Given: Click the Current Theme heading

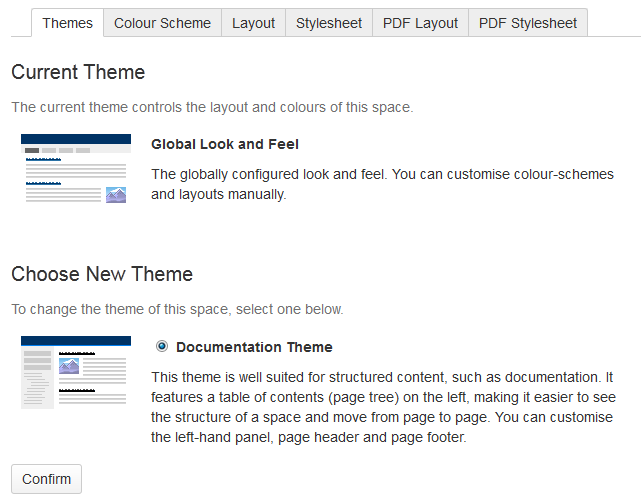Looking at the screenshot, I should click(78, 72).
